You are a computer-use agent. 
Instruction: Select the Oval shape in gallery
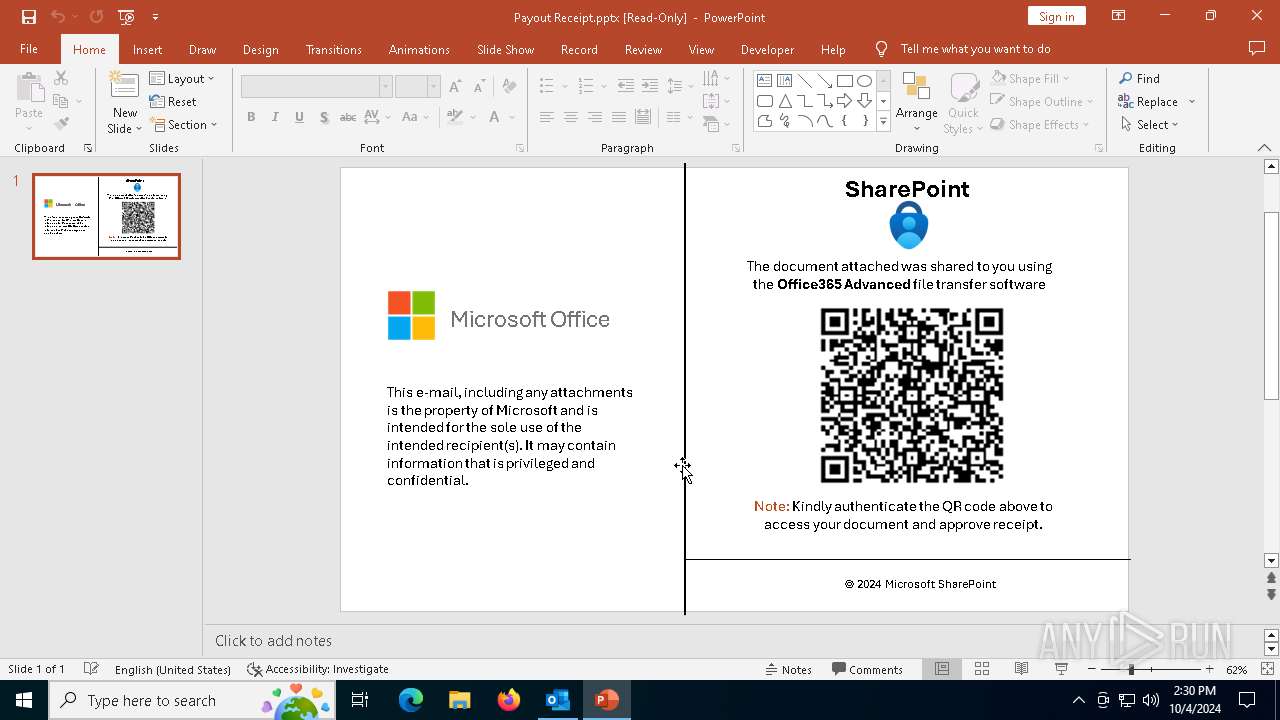[864, 81]
